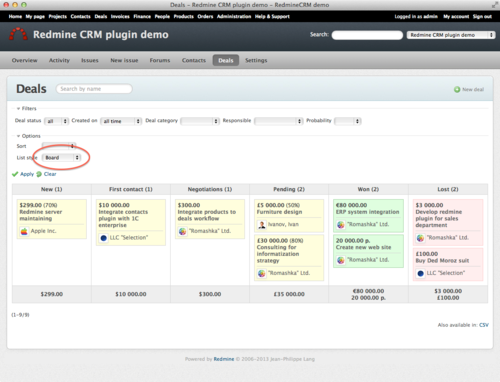
Task: Open Products in the top menu
Action: tap(183, 16)
